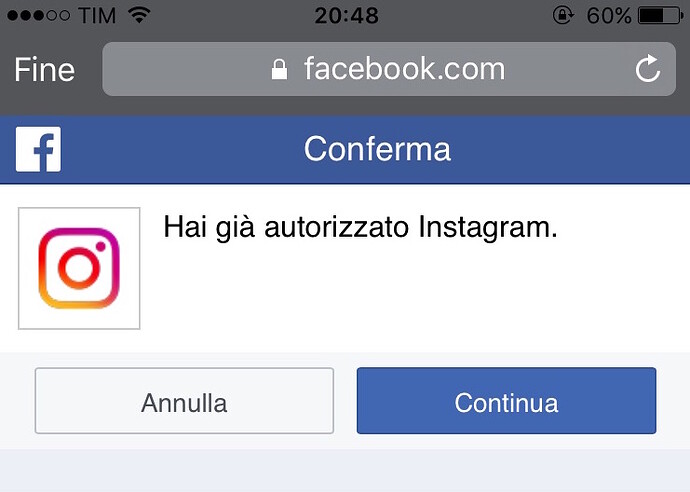The image size is (690, 492).
Task: Tap the cellular signal strength dots
Action: click(39, 15)
